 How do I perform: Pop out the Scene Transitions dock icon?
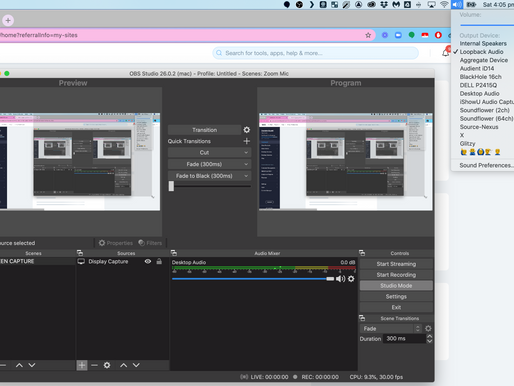coord(362,318)
